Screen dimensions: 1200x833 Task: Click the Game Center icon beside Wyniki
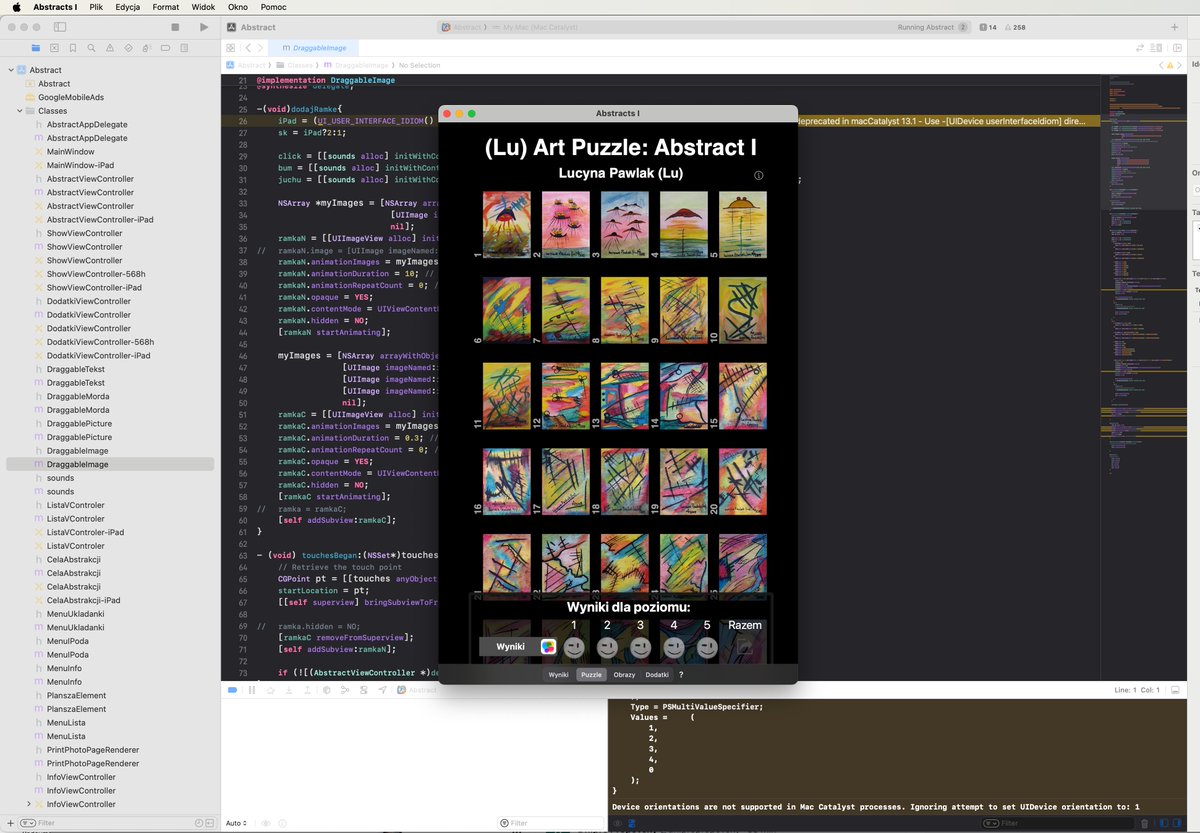(x=548, y=647)
